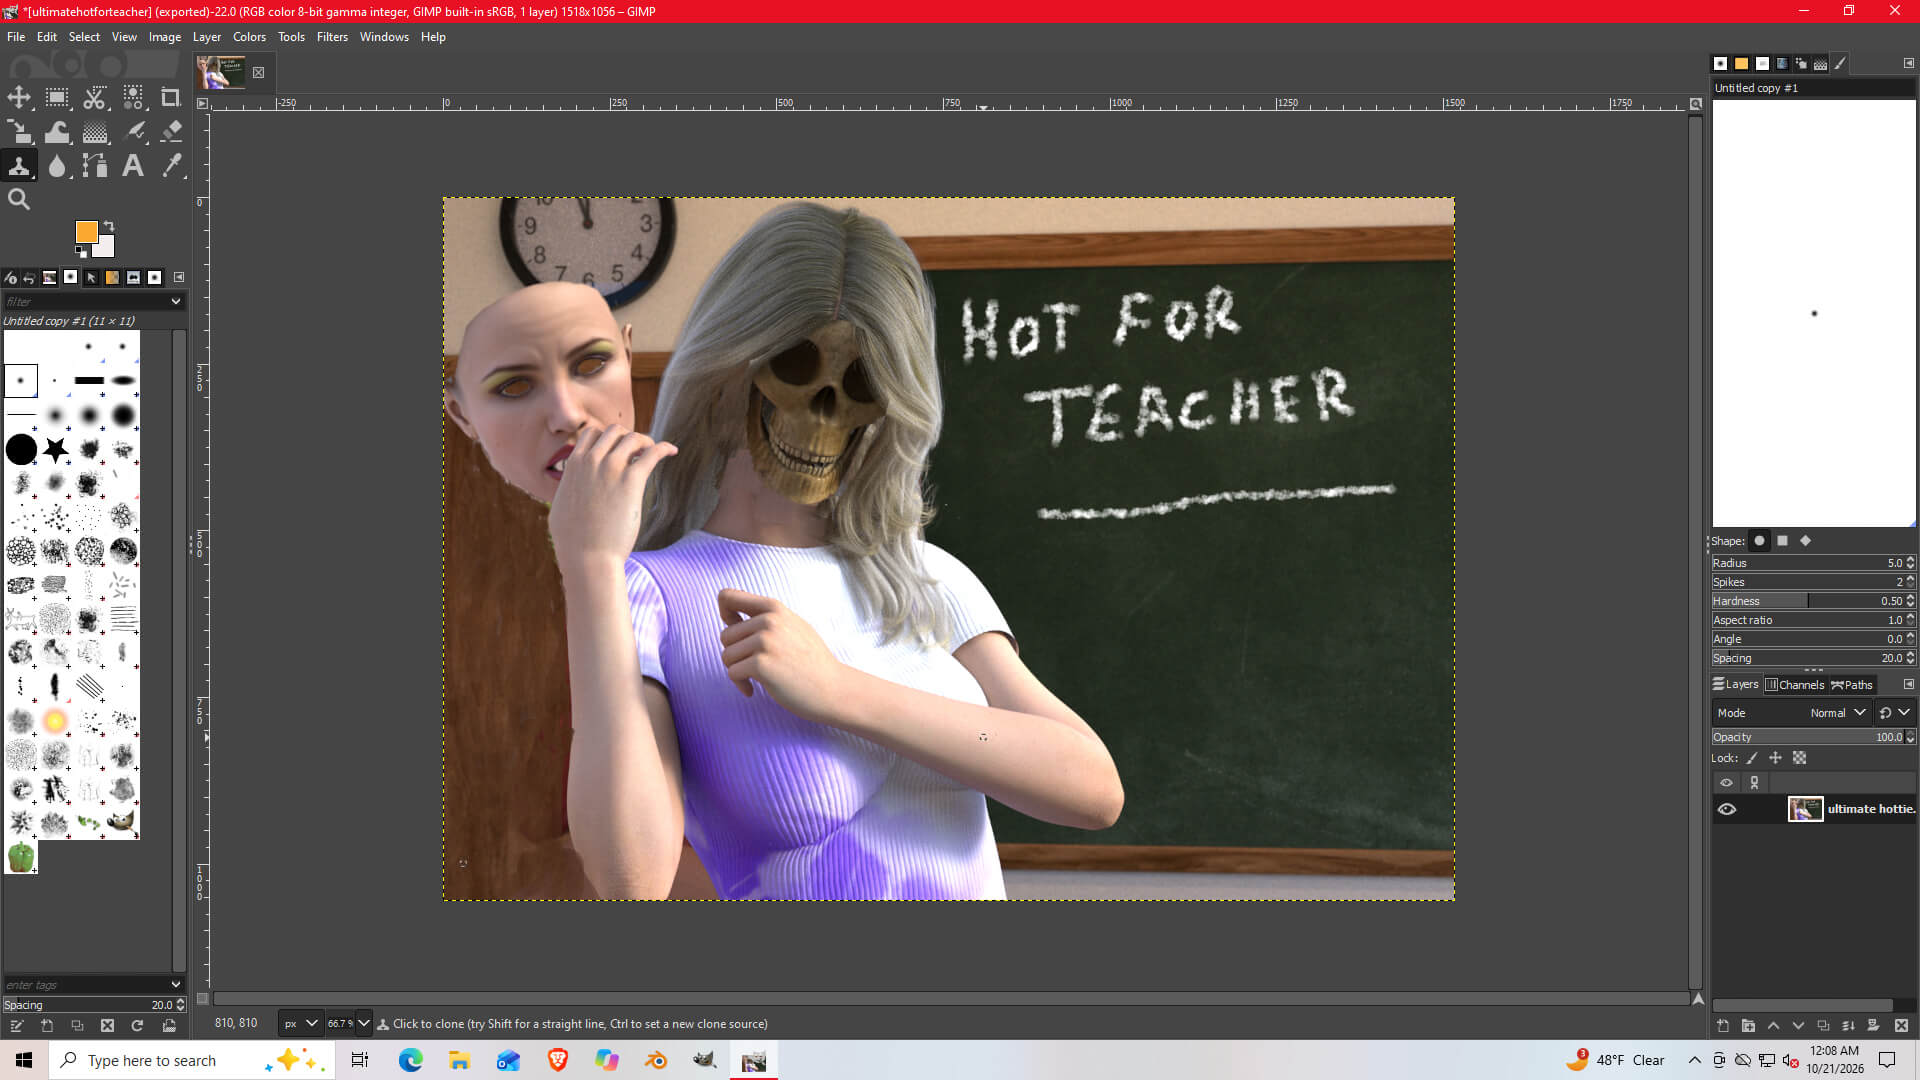
Task: Open the Device Status pointer tab
Action: (91, 277)
